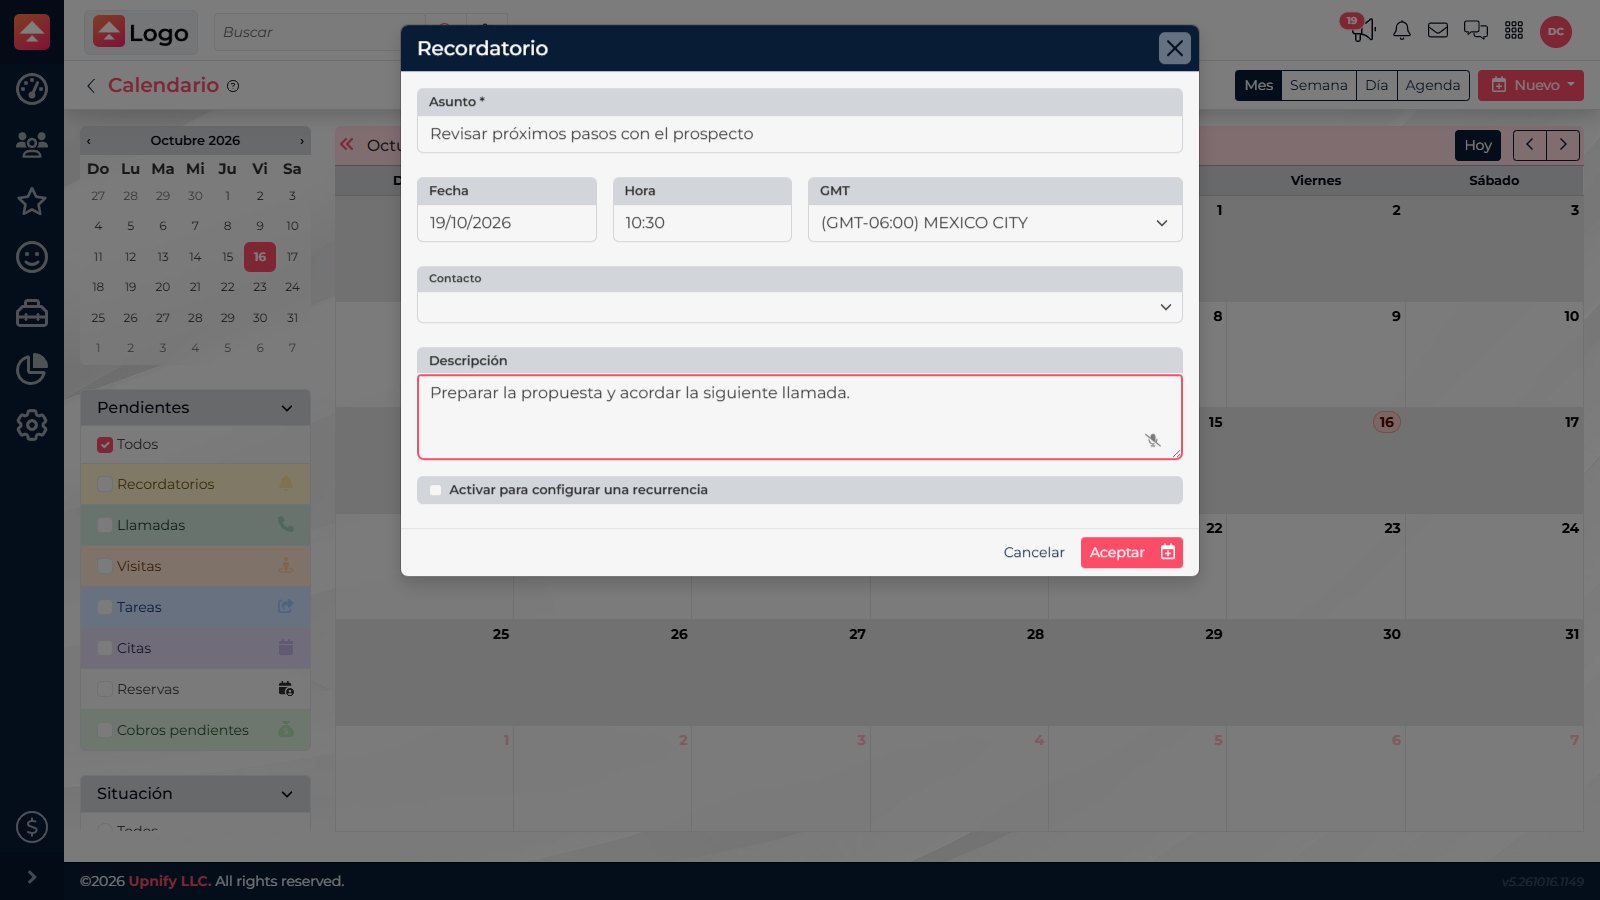This screenshot has height=900, width=1600.
Task: Open the apps grid icon
Action: [1514, 30]
